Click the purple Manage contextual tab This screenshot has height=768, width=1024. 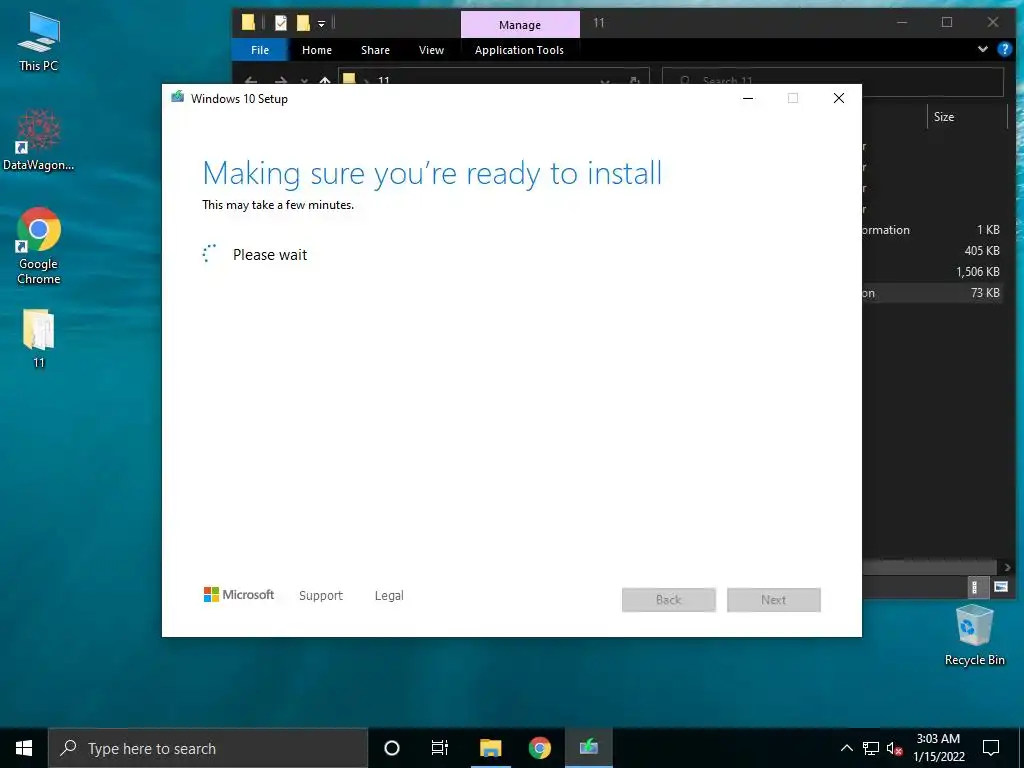tap(520, 25)
